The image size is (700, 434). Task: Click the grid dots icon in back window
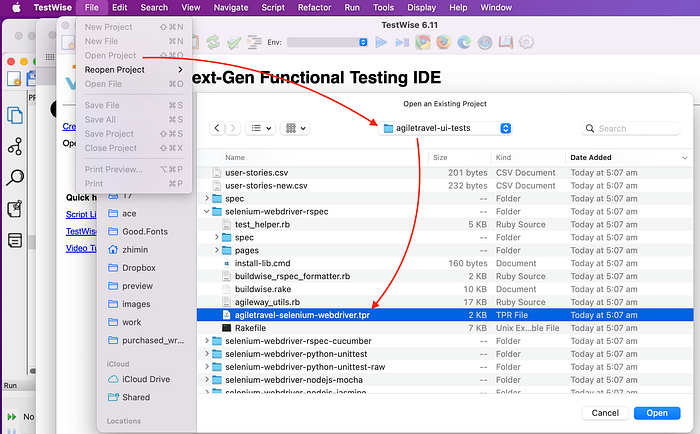[x=50, y=57]
